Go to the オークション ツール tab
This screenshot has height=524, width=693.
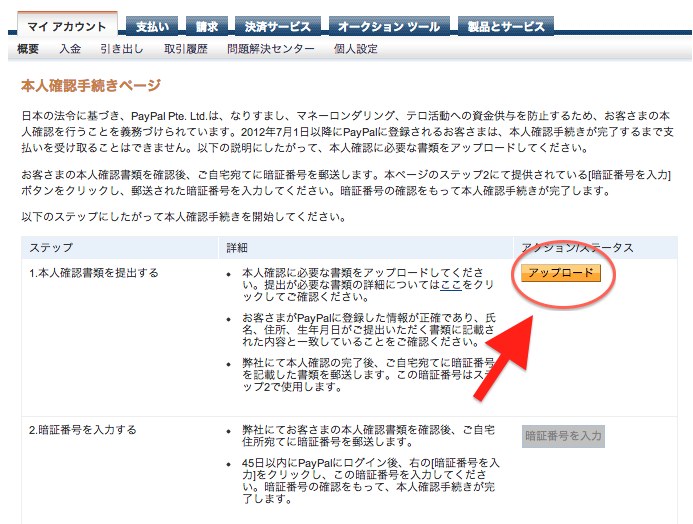(x=389, y=26)
